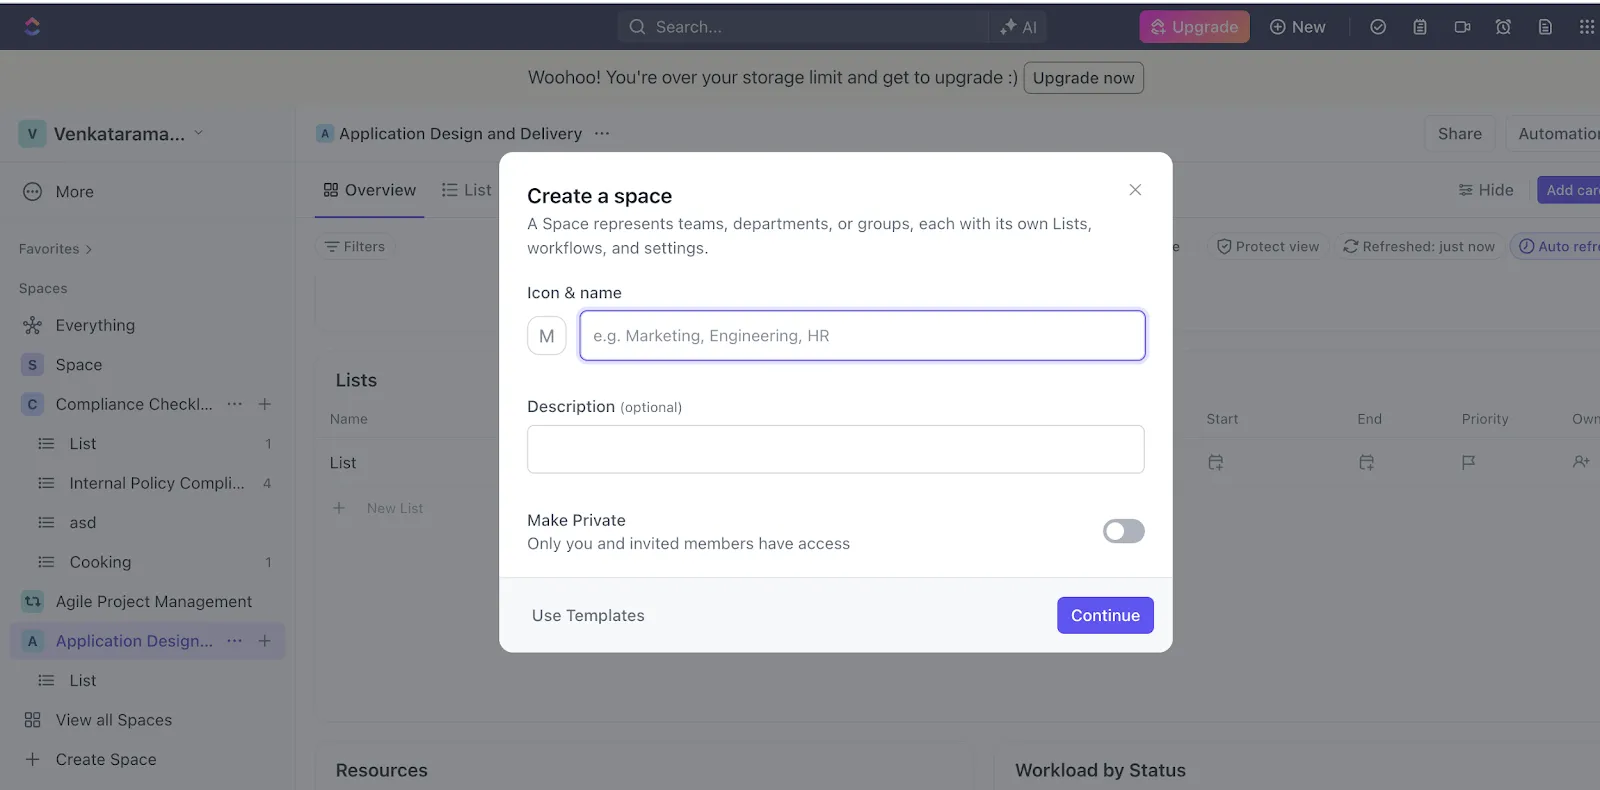This screenshot has width=1600, height=790.
Task: Toggle the Make Private switch
Action: 1124,531
